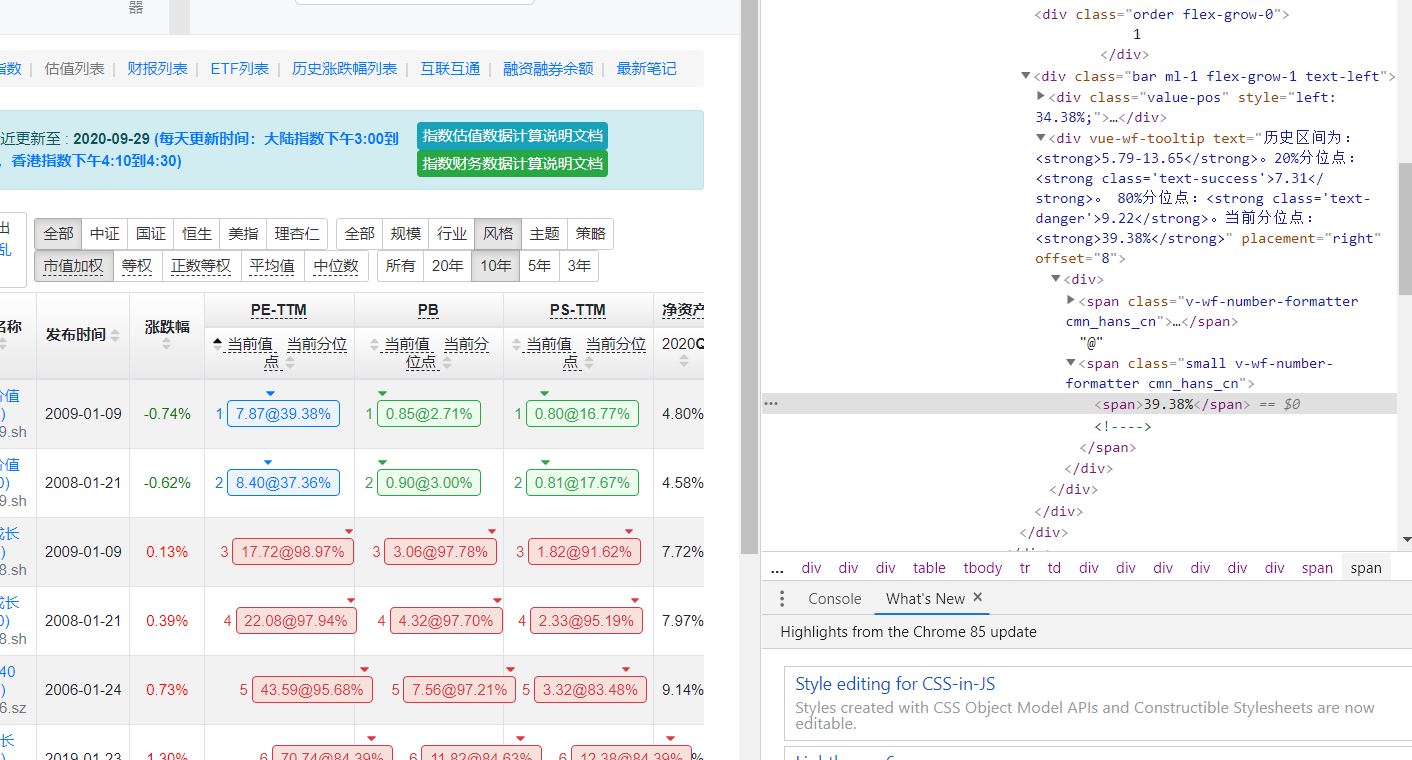Switch to Console drawer tab
This screenshot has height=760, width=1412.
pyautogui.click(x=834, y=598)
